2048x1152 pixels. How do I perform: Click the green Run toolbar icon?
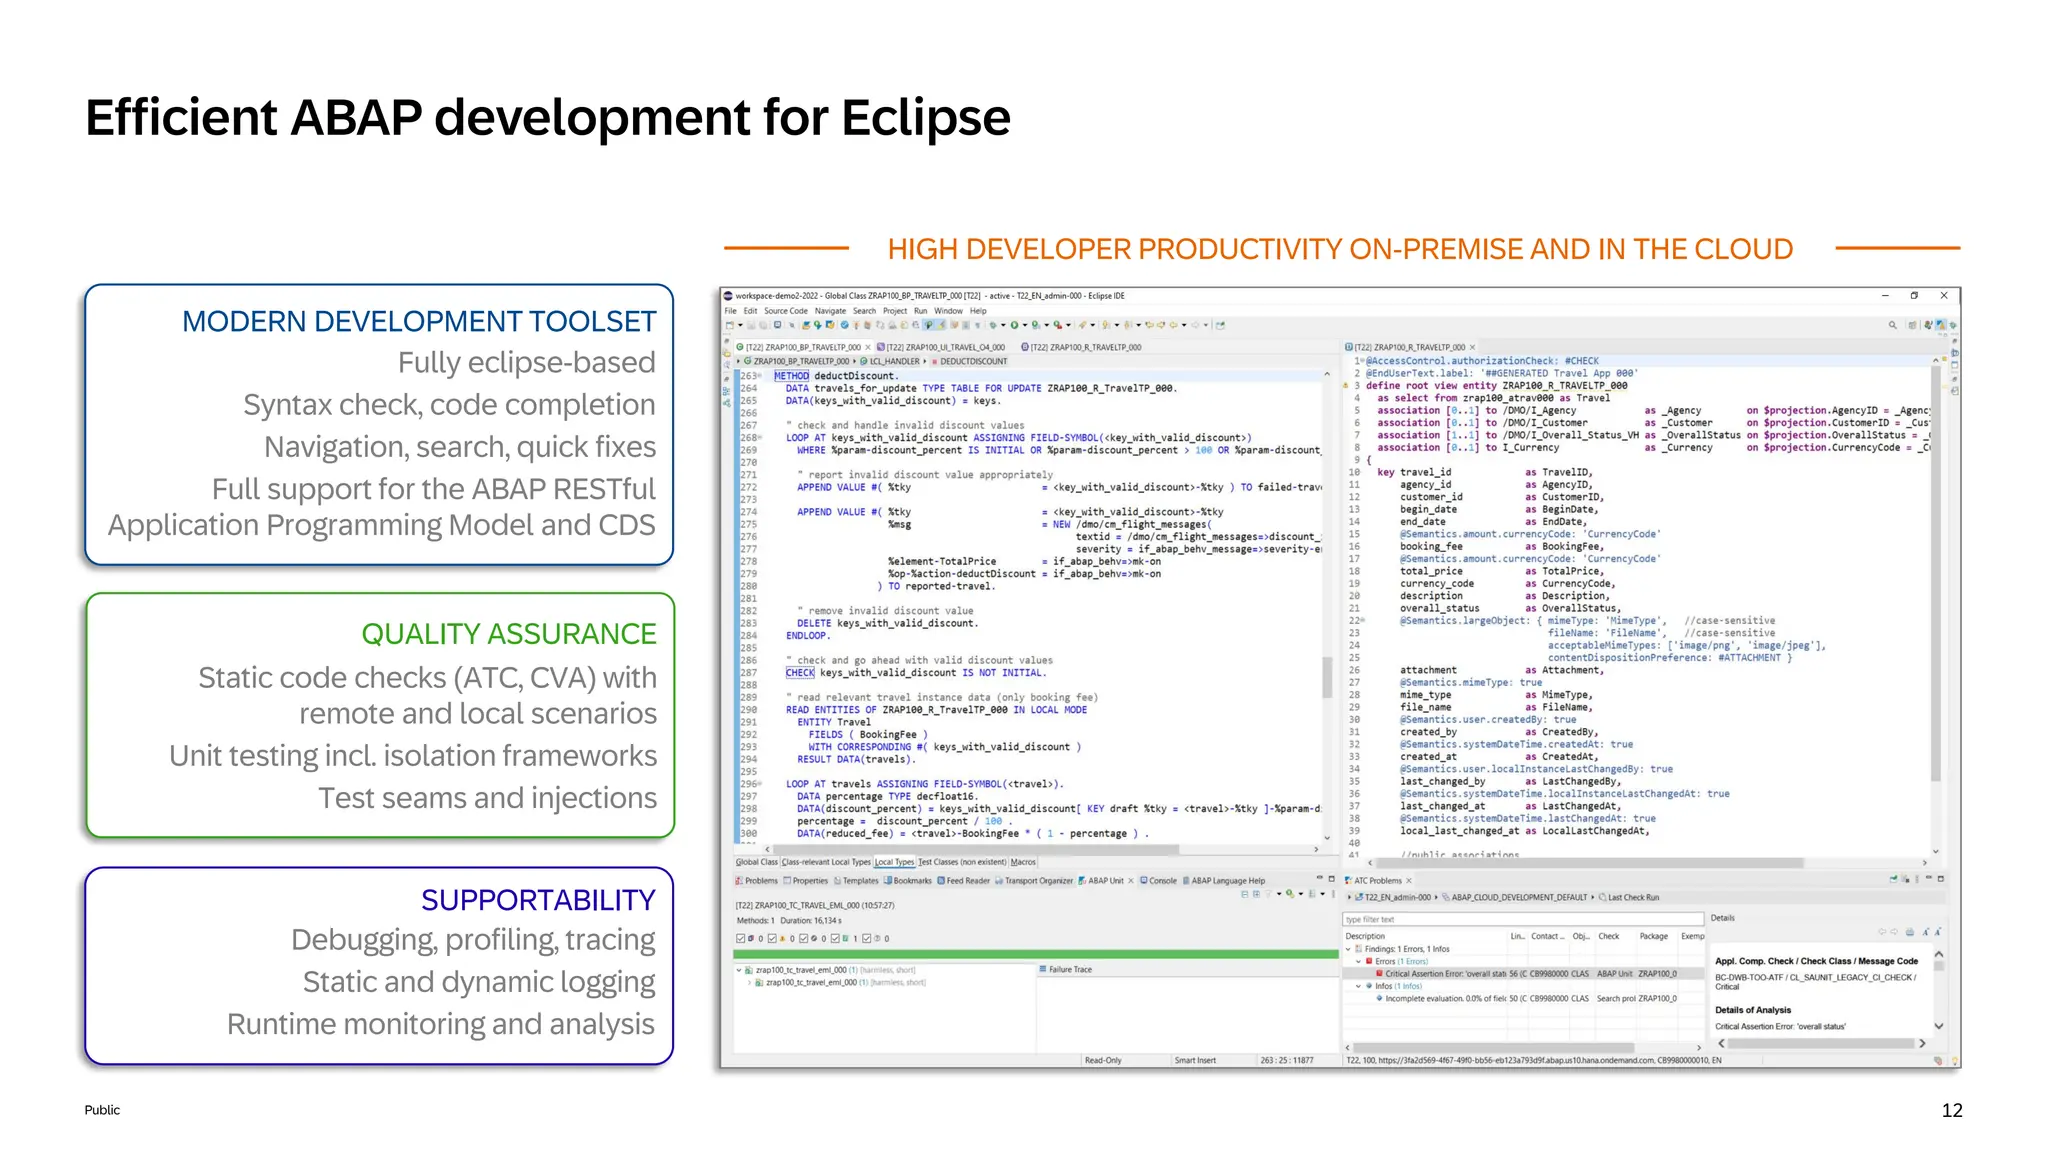(x=1013, y=325)
